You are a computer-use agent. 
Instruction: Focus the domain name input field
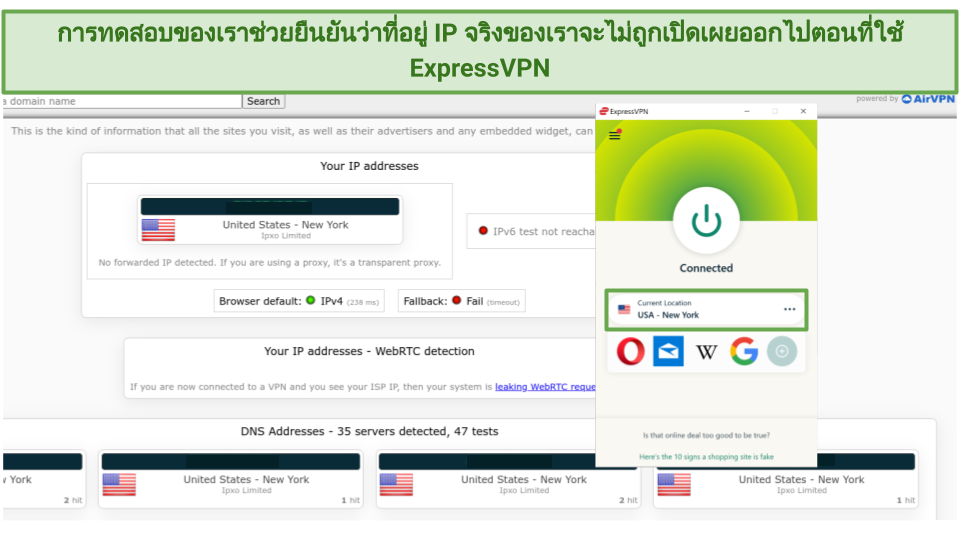tap(122, 101)
